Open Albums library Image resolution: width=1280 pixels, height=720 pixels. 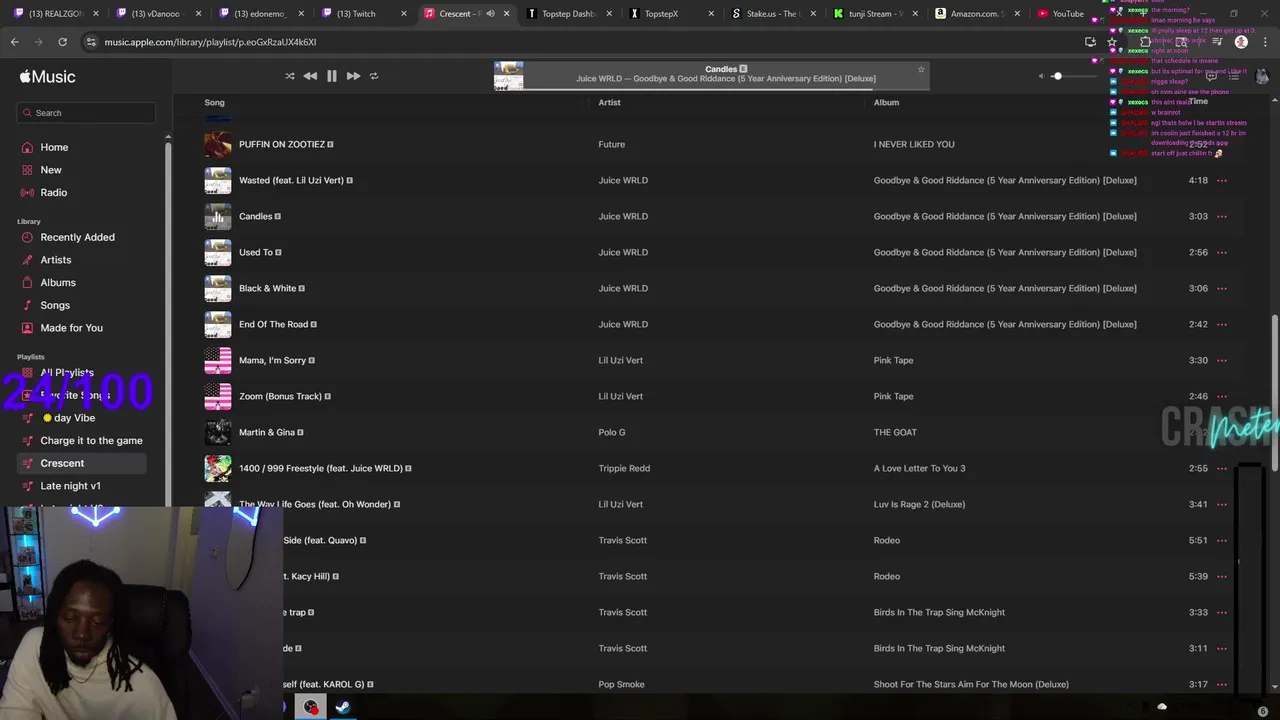[x=58, y=283]
